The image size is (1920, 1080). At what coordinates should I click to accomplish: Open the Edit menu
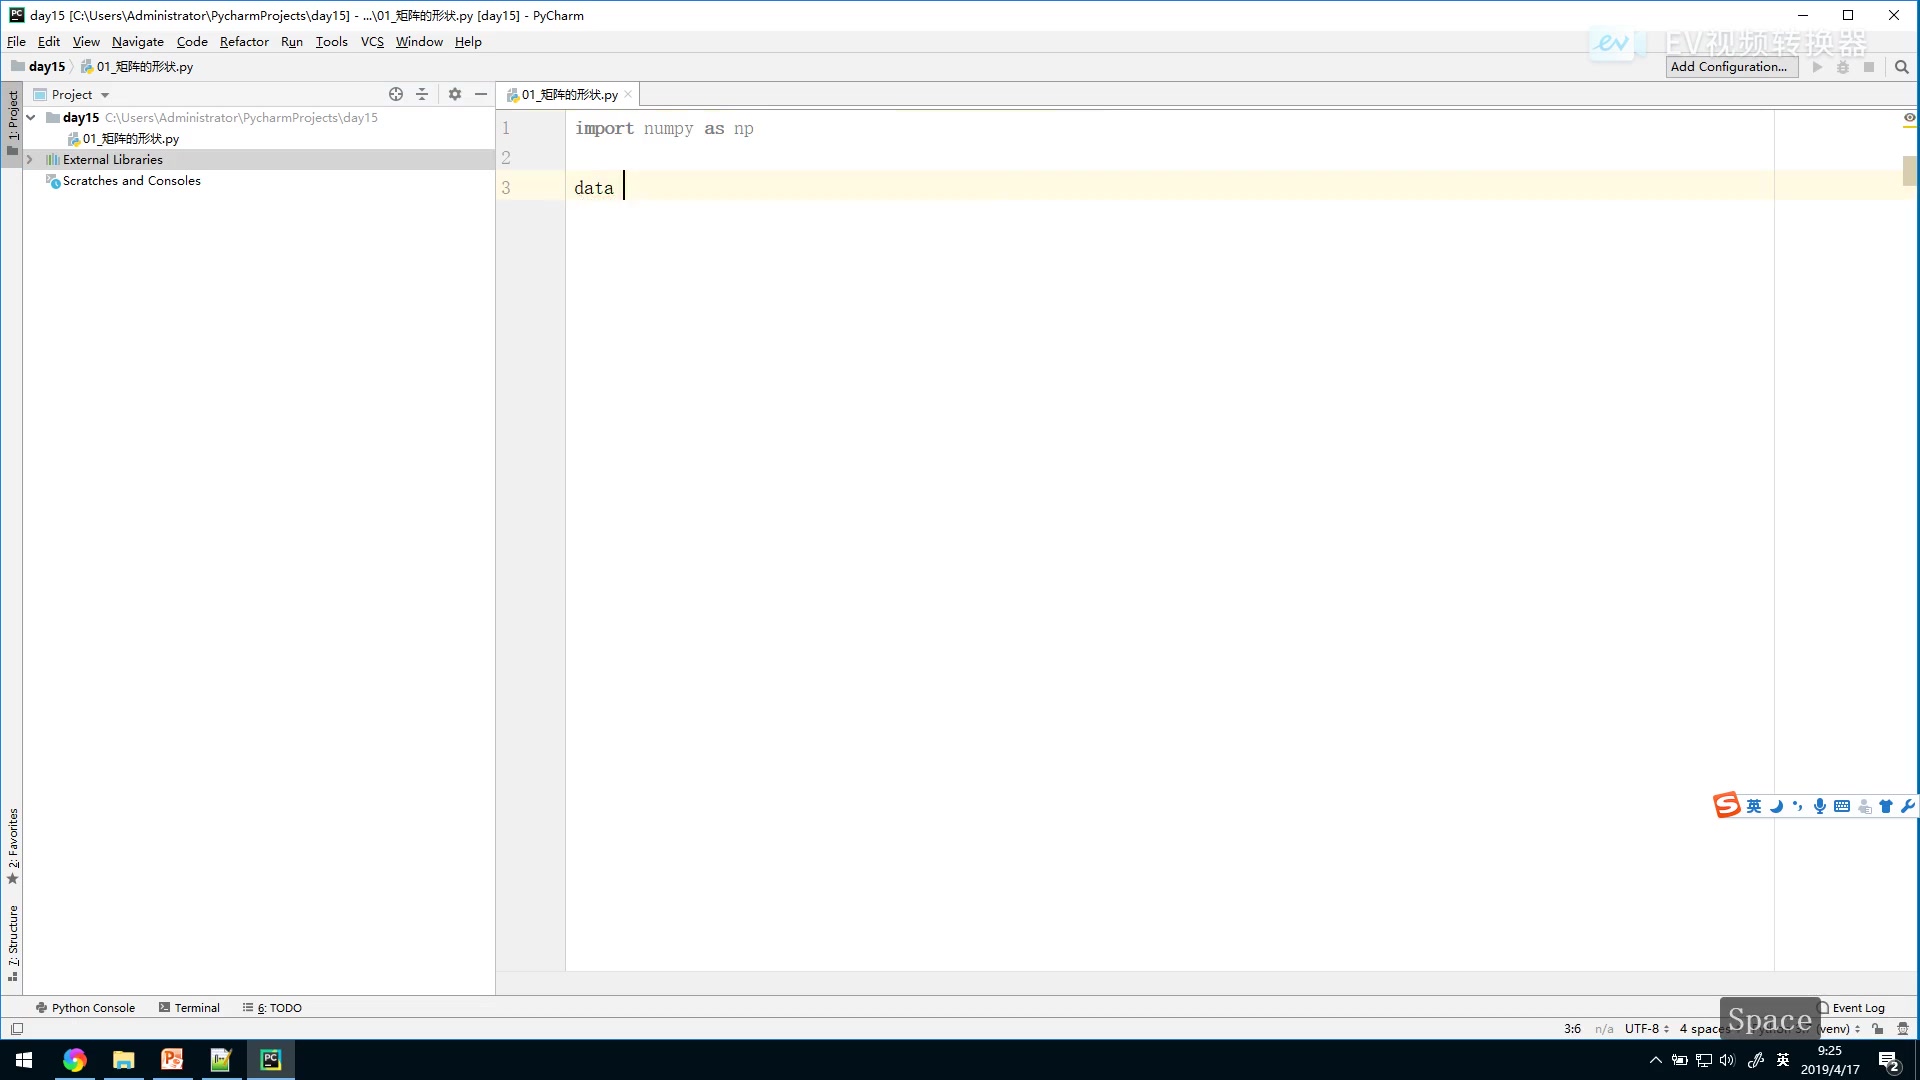point(49,41)
